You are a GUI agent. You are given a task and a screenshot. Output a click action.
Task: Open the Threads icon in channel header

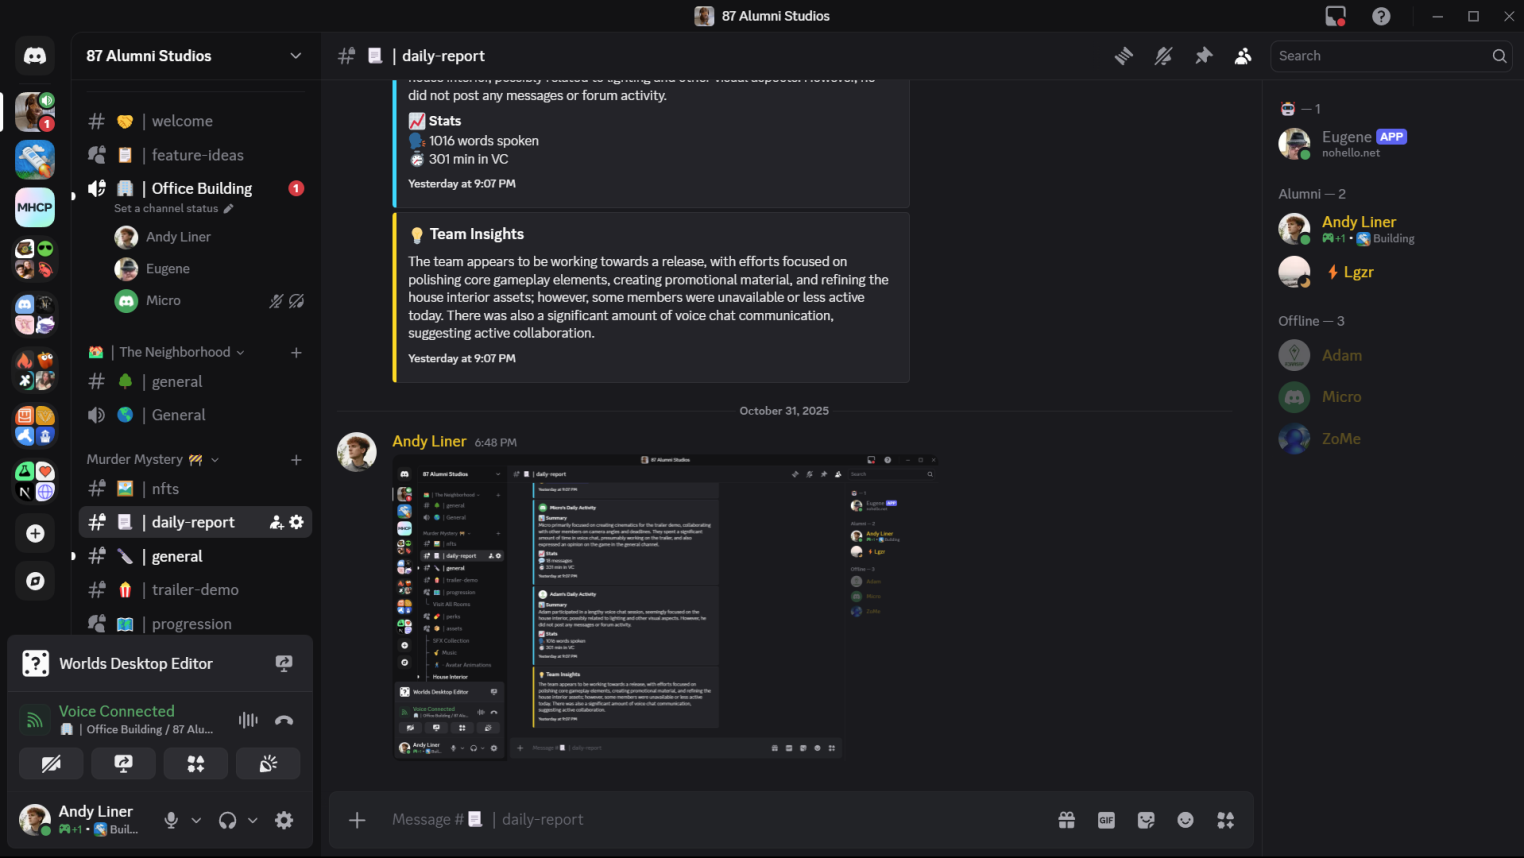click(x=1124, y=56)
